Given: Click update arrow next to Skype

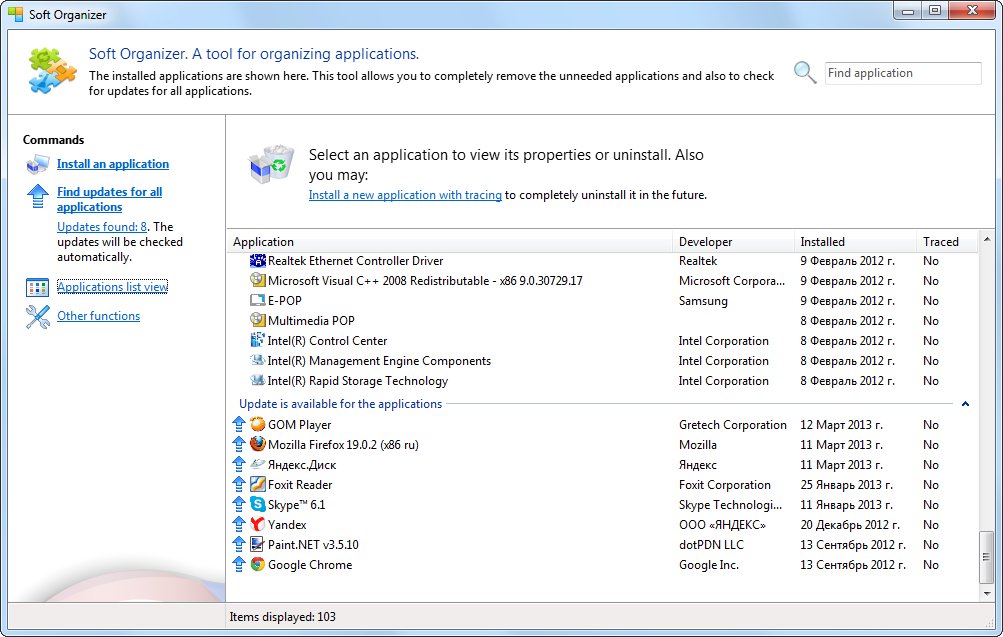Looking at the screenshot, I should 239,504.
